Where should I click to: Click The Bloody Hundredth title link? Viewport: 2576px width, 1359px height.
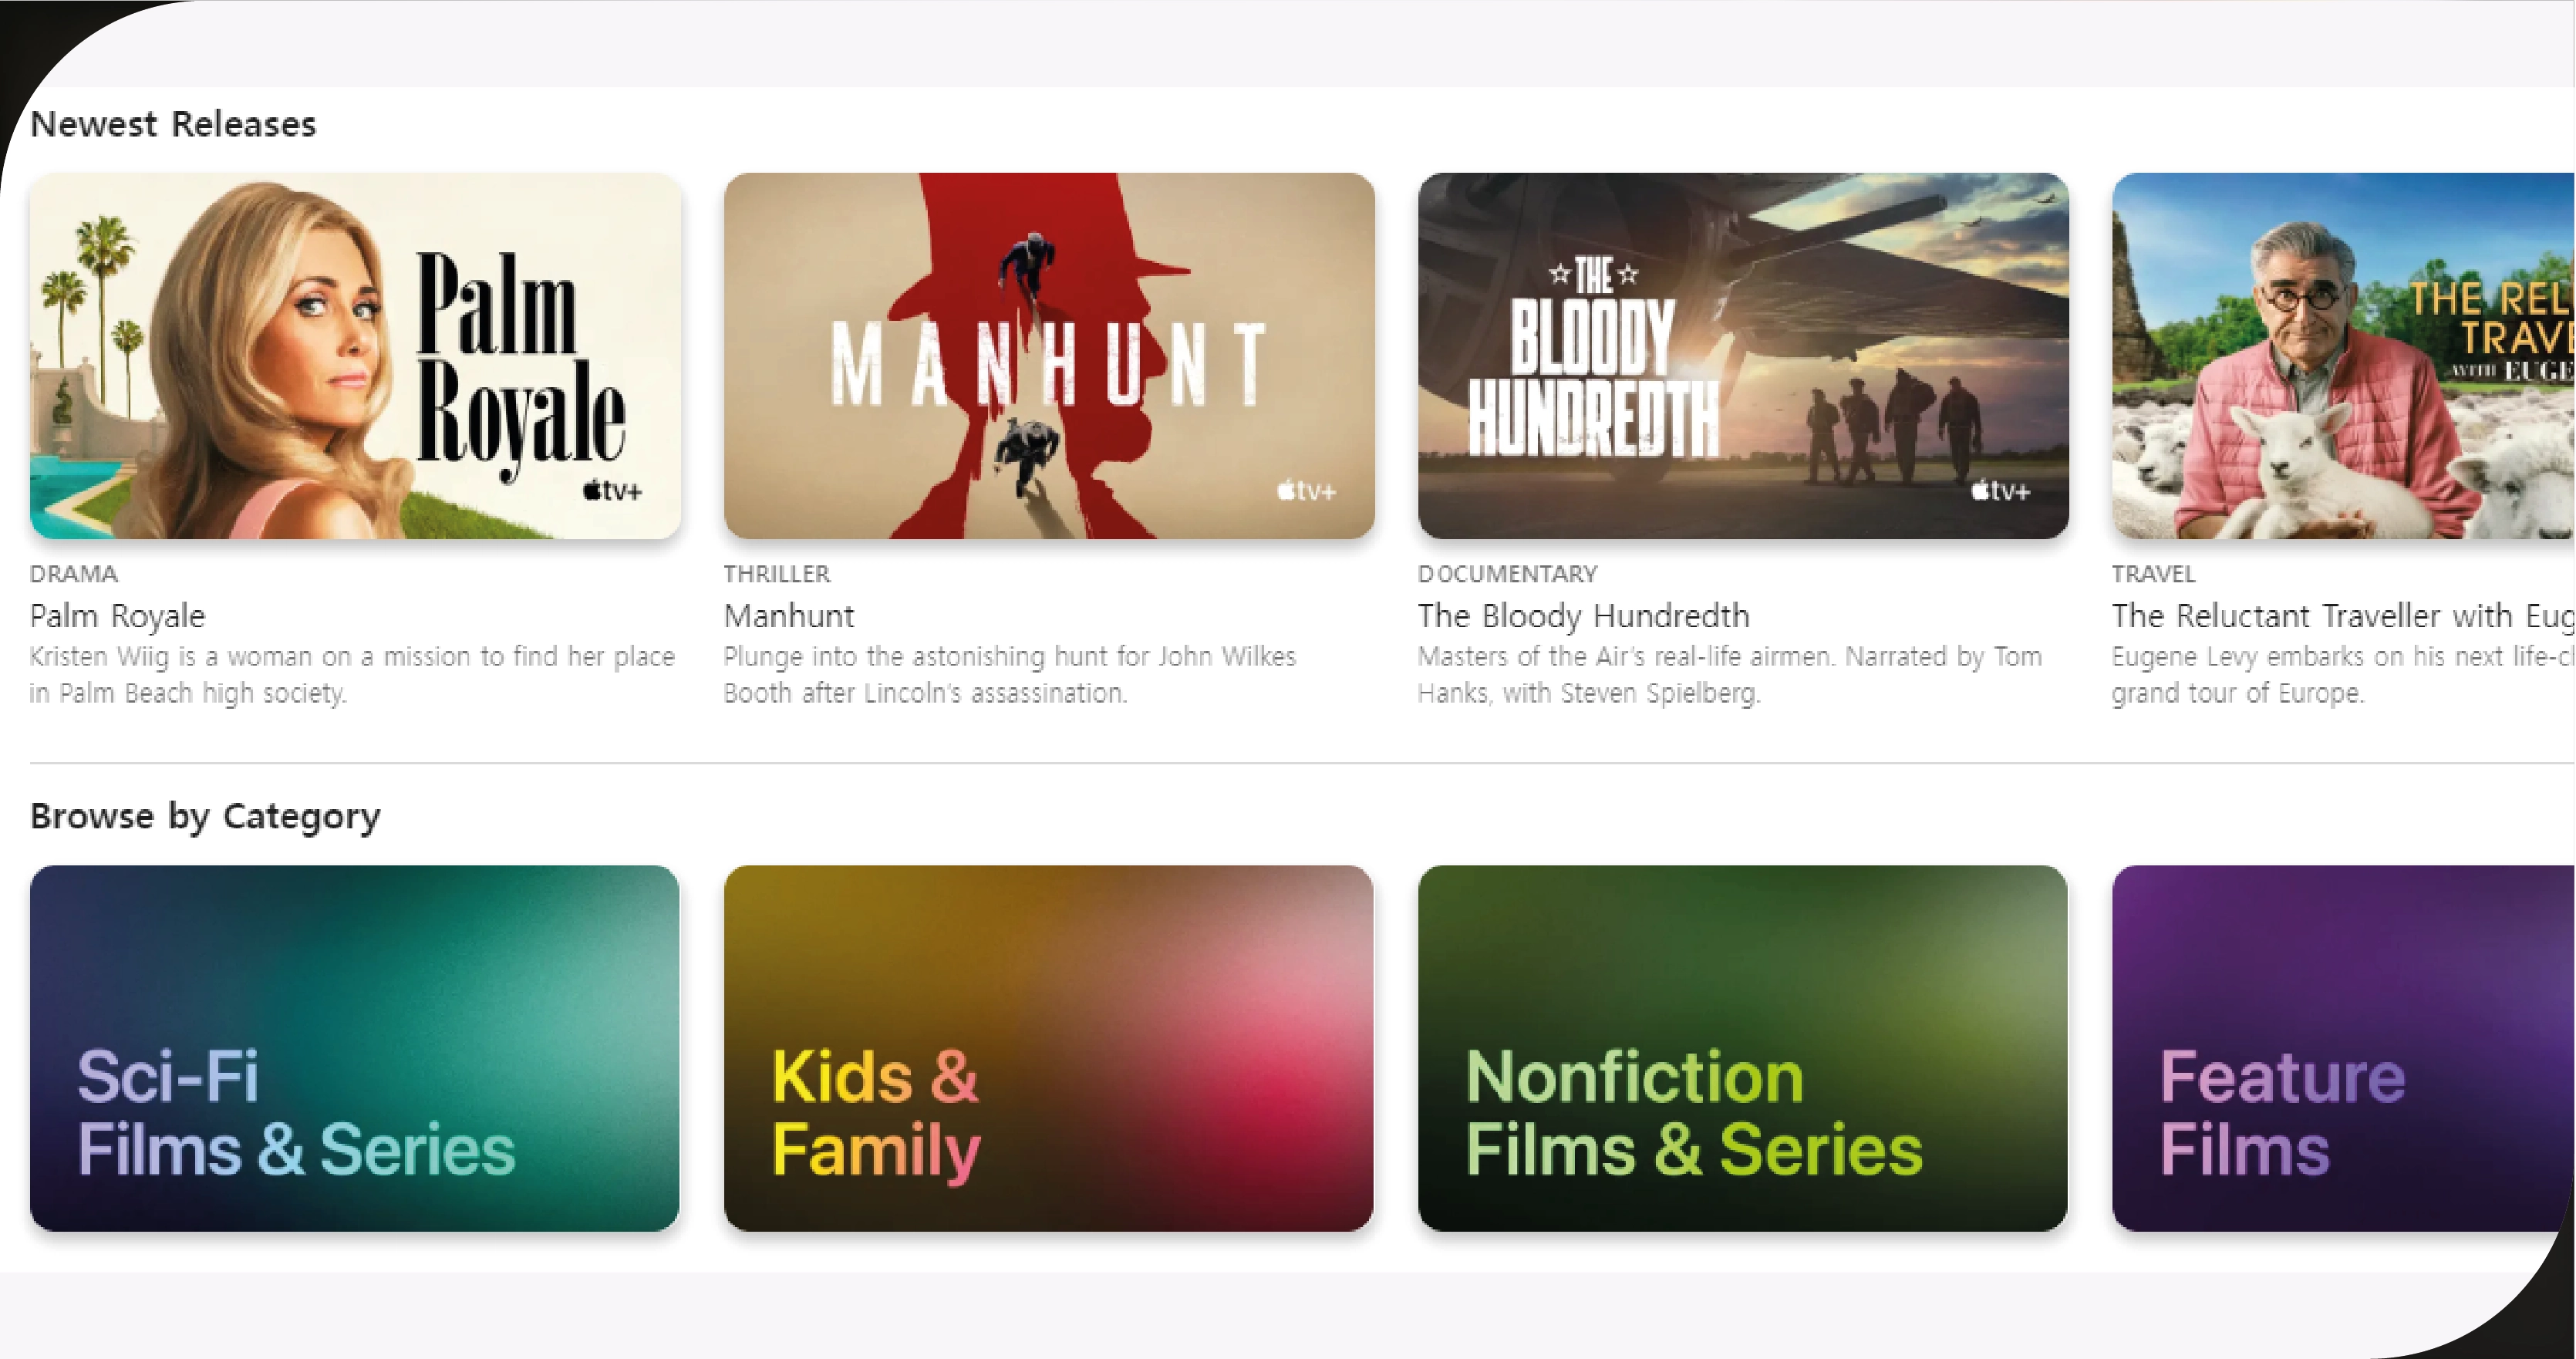[1584, 616]
